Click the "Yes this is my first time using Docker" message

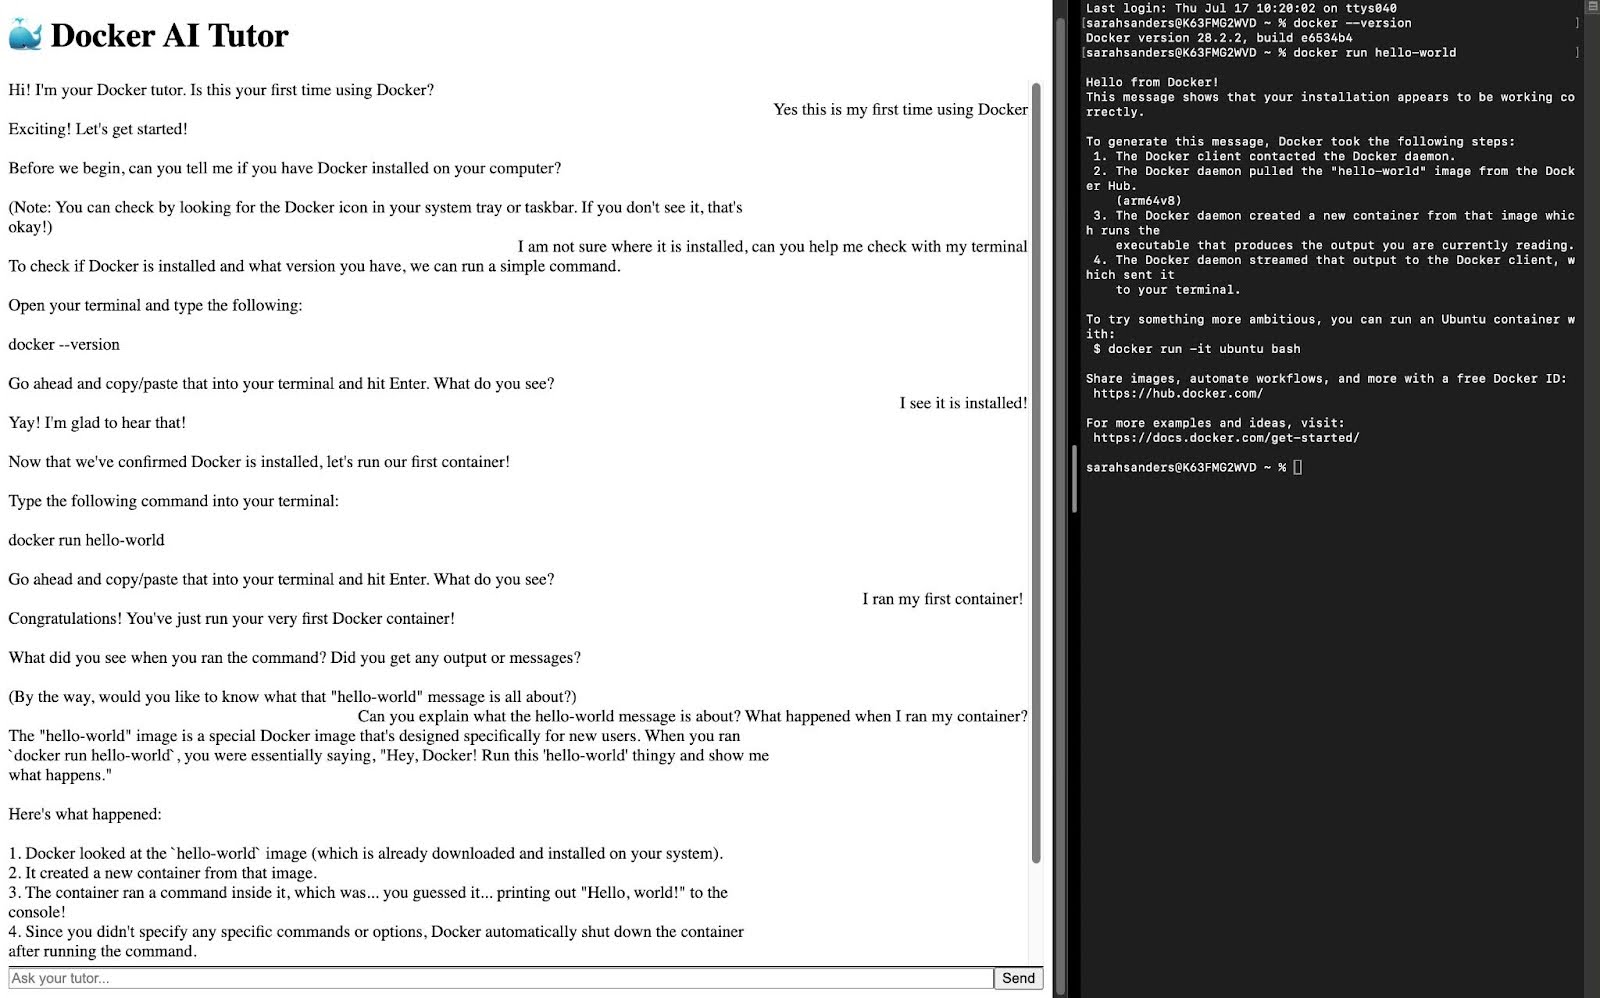coord(900,109)
